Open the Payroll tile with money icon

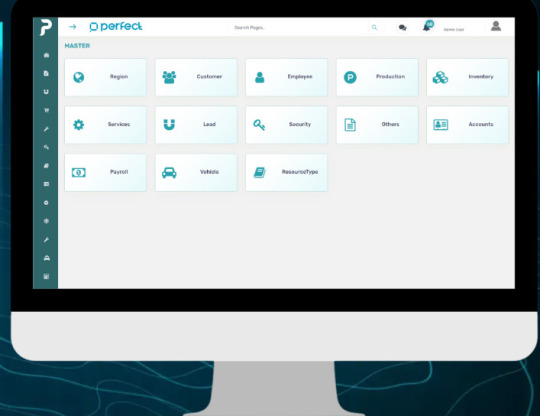[105, 173]
